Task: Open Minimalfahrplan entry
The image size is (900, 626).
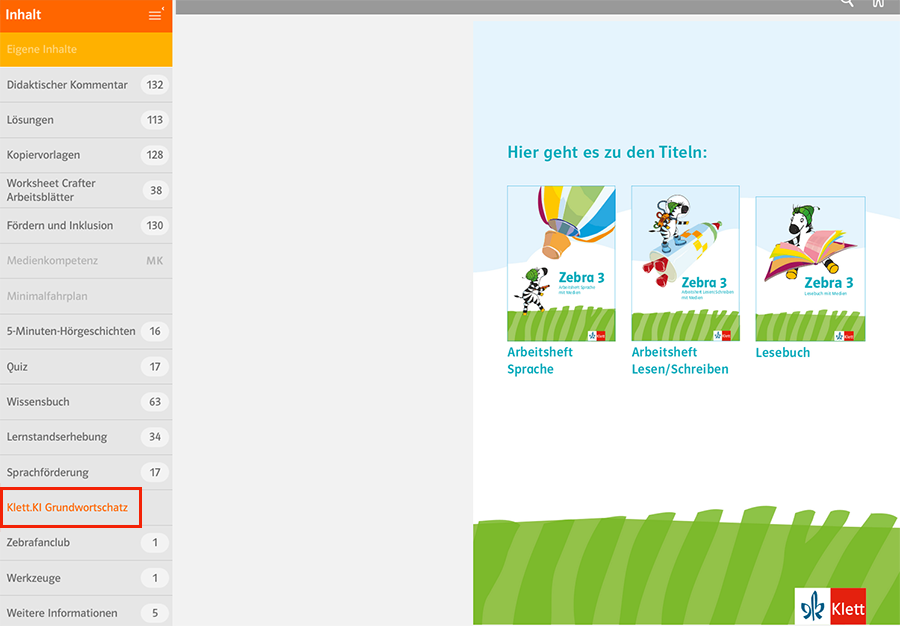Action: pyautogui.click(x=86, y=296)
